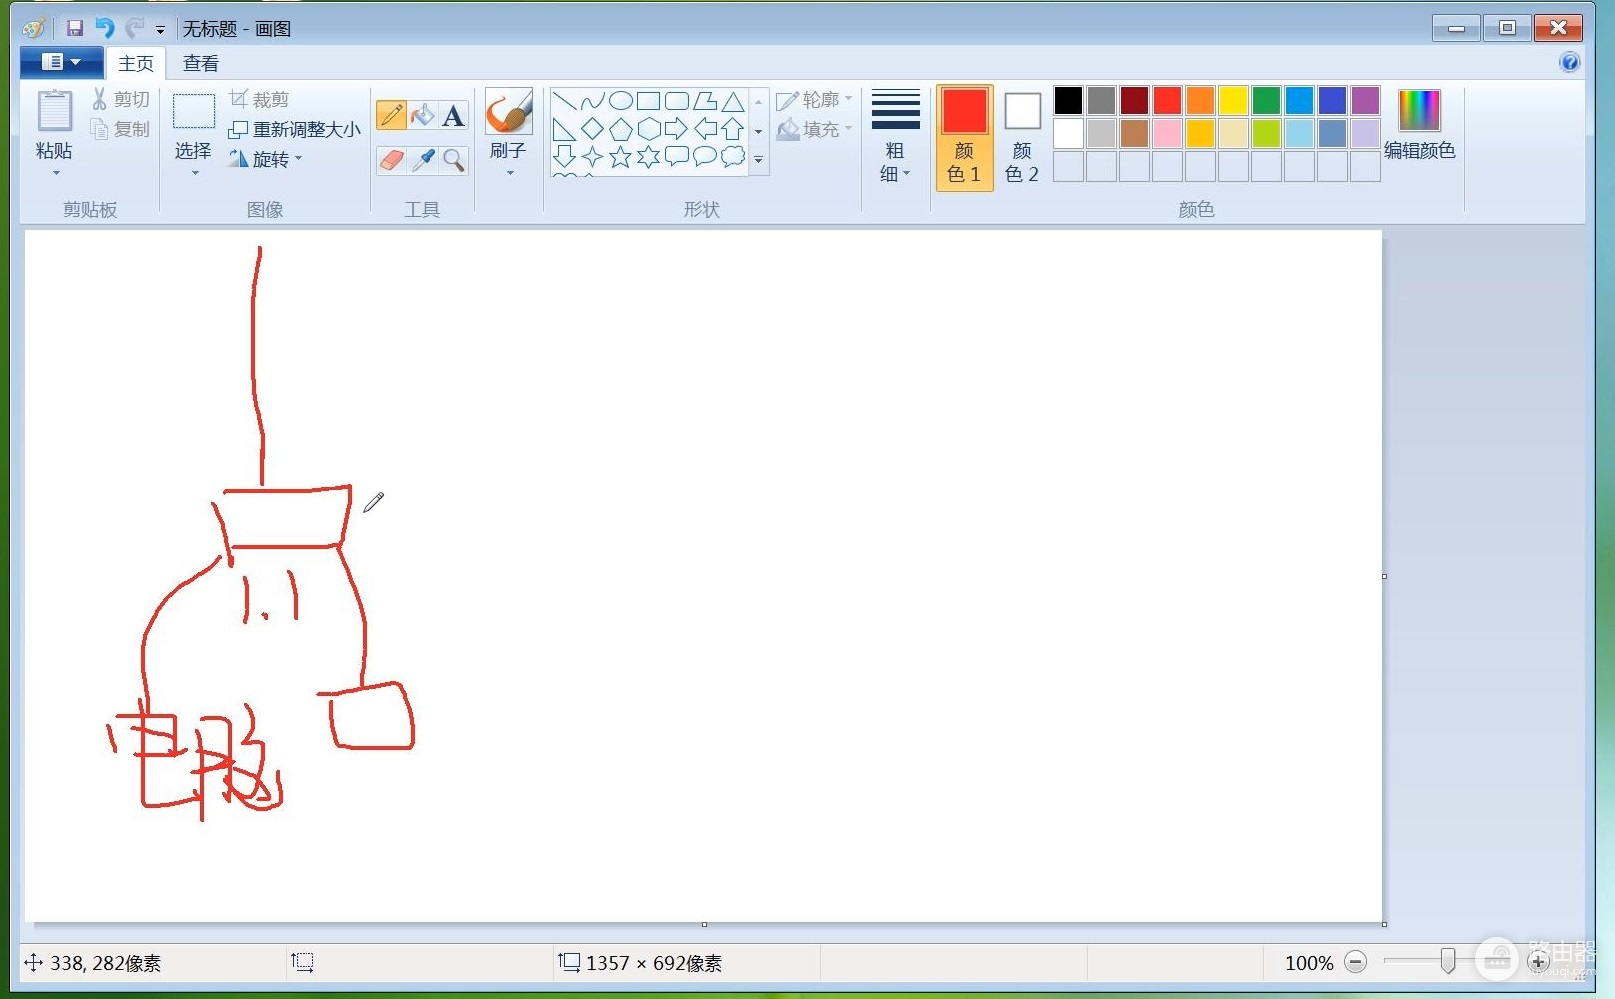Click the 338, 282像素 cursor position readout
Screen dimensions: 1615x999
click(x=105, y=963)
